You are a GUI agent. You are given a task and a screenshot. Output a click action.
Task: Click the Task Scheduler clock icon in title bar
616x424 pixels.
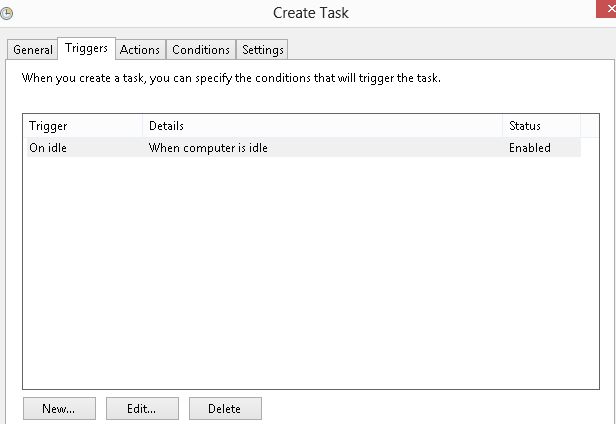point(7,13)
